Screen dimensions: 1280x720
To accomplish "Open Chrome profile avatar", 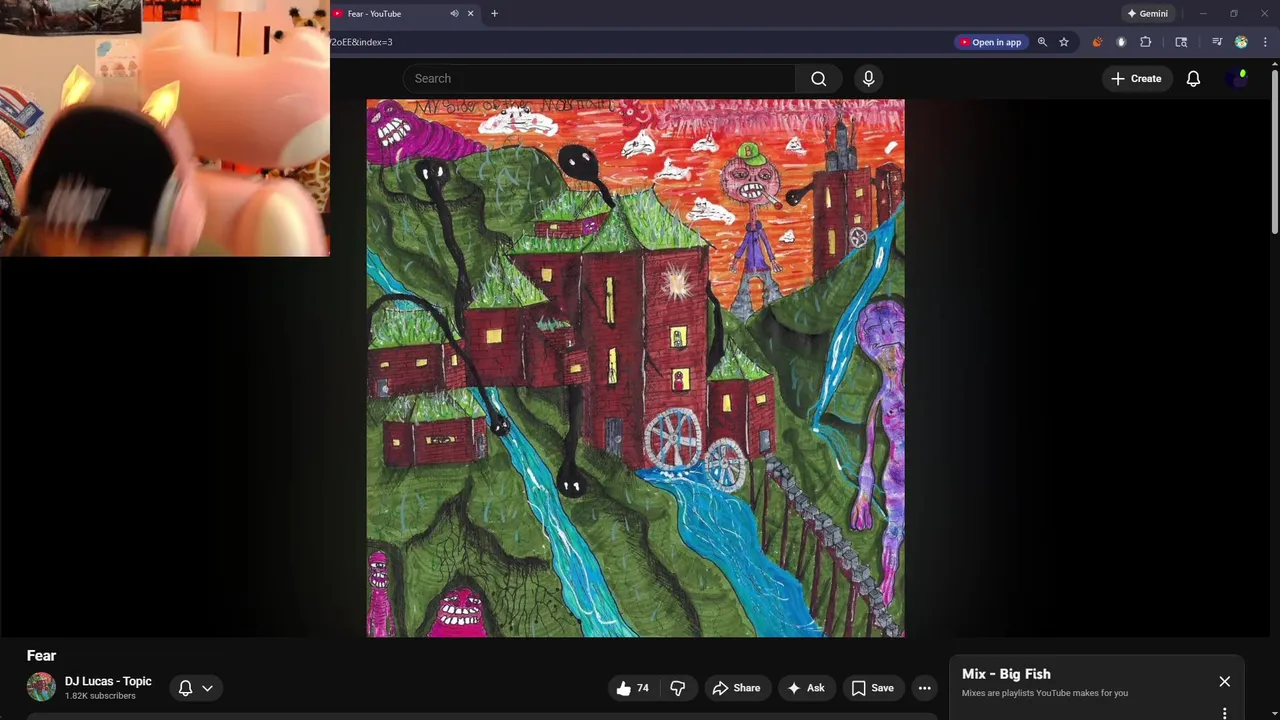I will (x=1241, y=42).
